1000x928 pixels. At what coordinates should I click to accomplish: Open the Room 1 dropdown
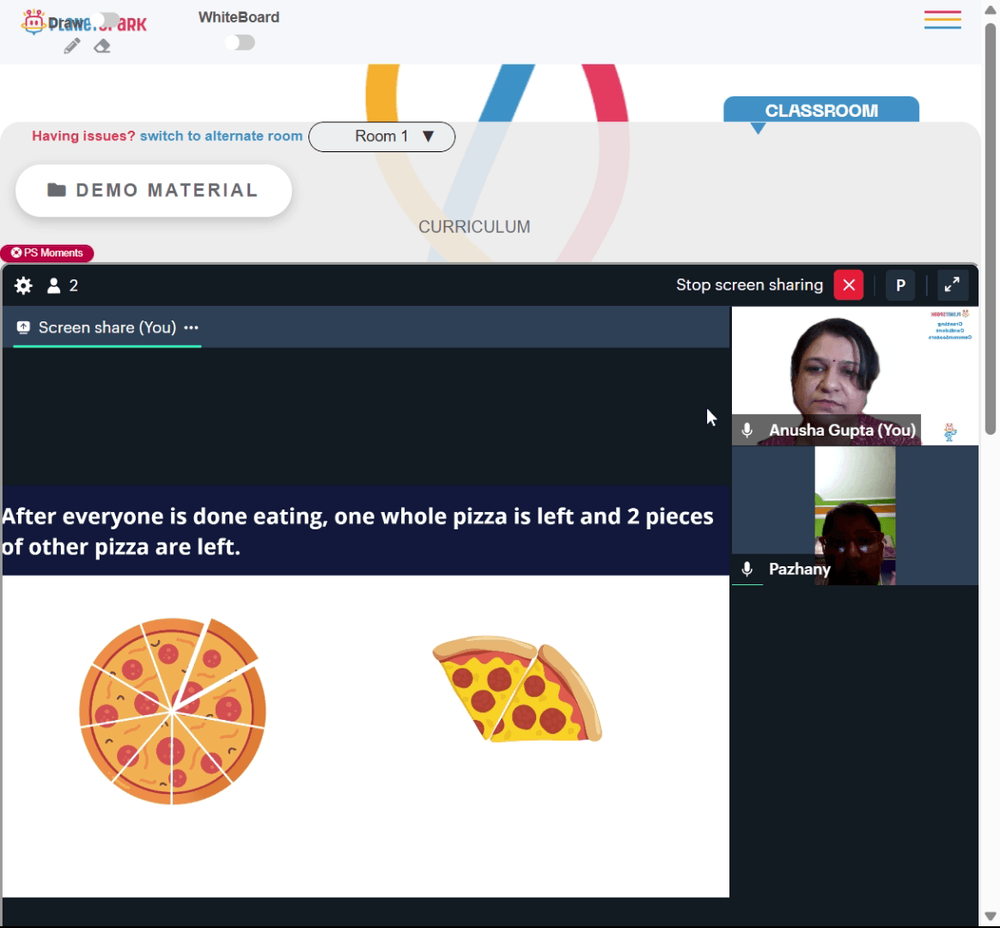(382, 137)
